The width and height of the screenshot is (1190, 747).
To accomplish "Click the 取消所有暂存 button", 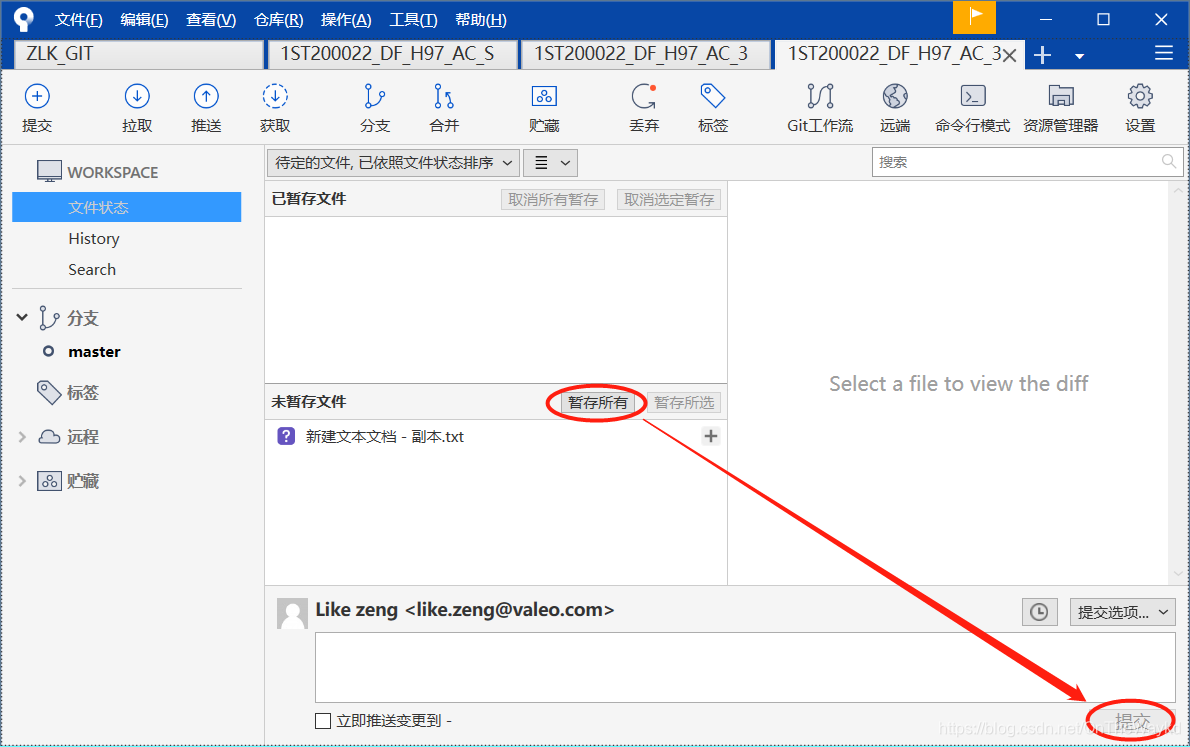I will (552, 200).
